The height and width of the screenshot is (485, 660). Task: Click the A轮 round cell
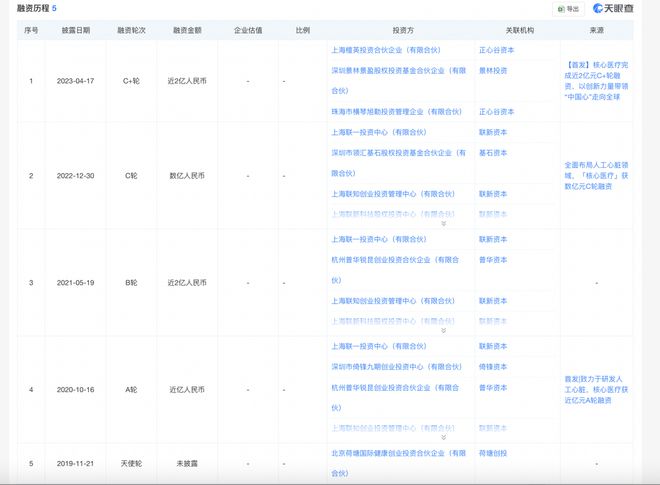coord(131,389)
